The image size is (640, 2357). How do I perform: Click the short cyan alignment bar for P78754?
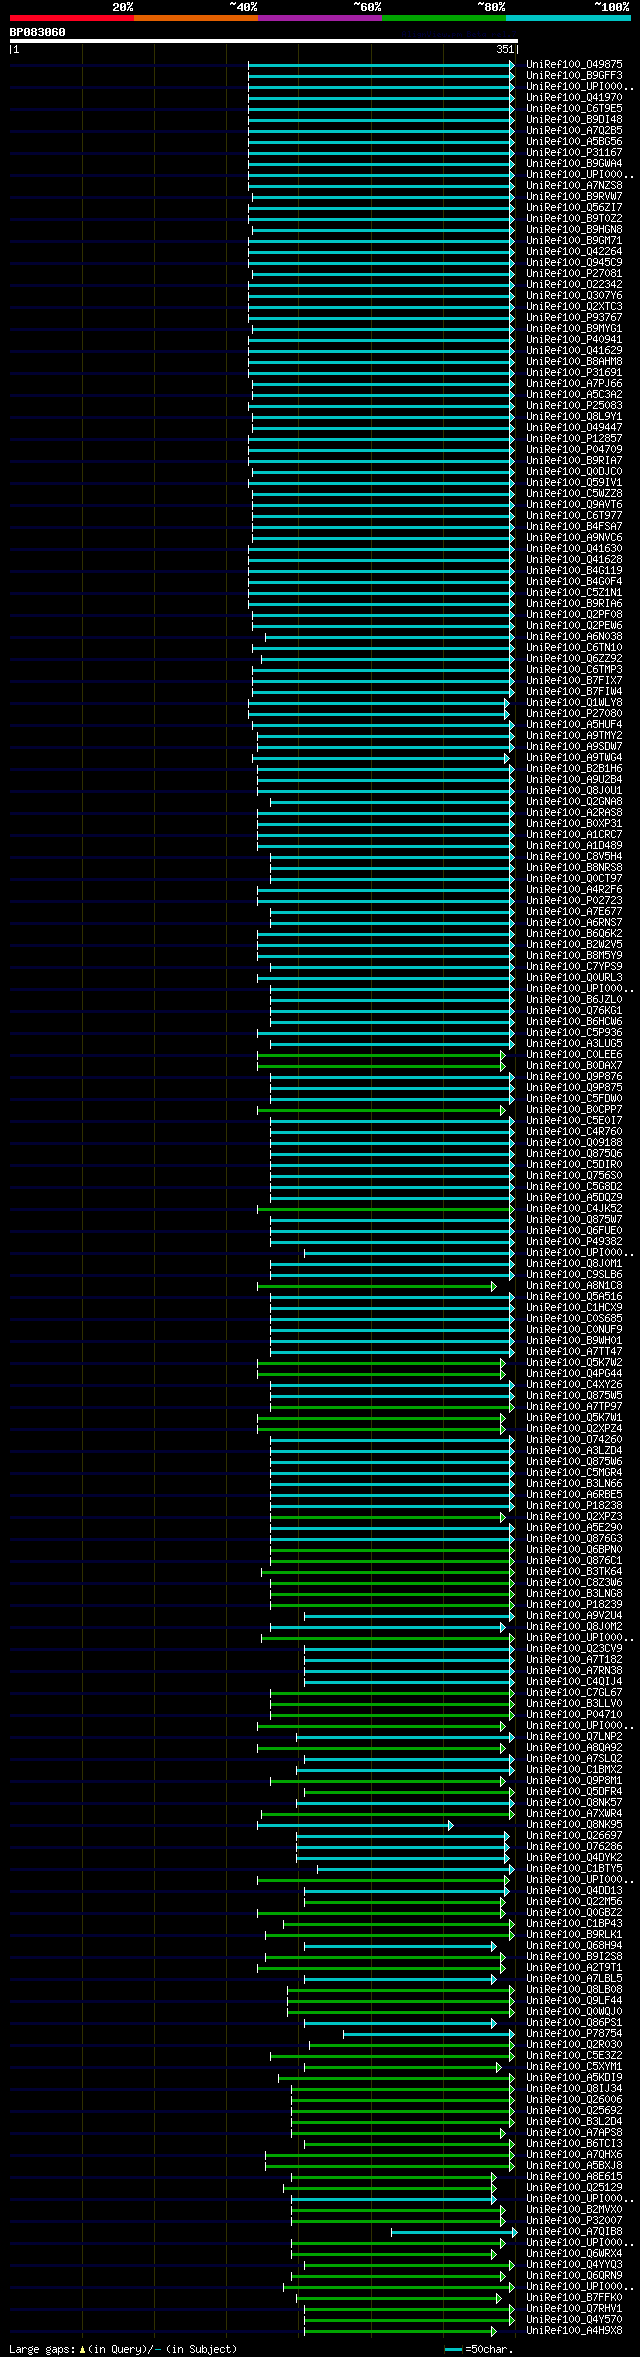(429, 2033)
